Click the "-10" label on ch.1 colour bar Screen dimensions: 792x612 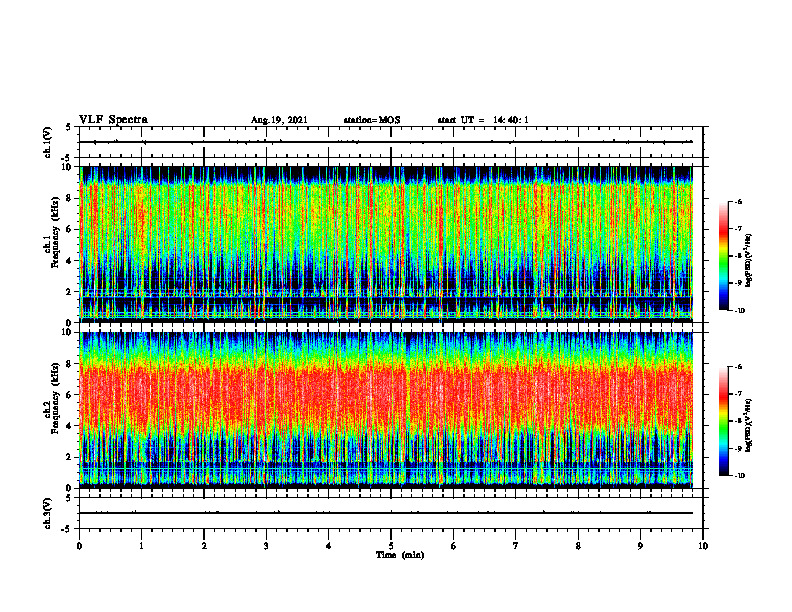coord(740,311)
